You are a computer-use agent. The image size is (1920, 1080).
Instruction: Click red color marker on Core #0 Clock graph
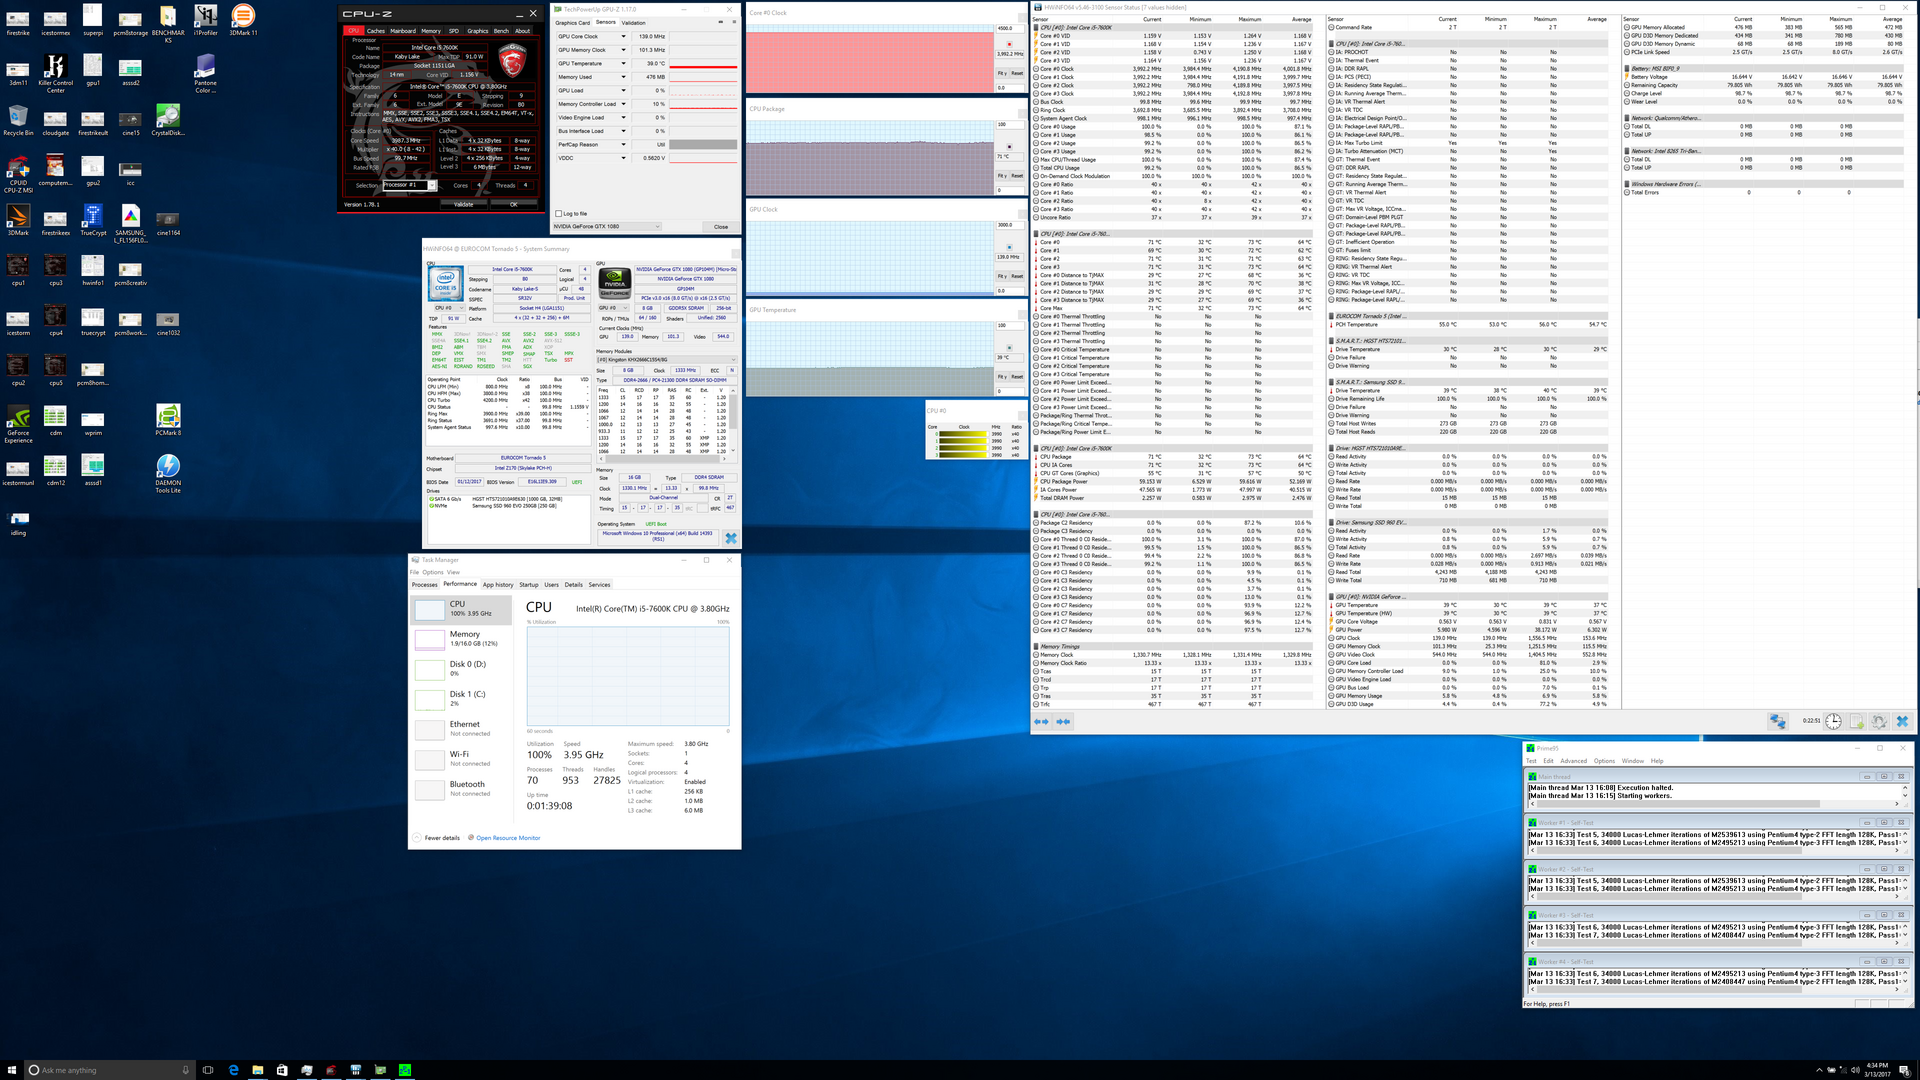pyautogui.click(x=1009, y=43)
